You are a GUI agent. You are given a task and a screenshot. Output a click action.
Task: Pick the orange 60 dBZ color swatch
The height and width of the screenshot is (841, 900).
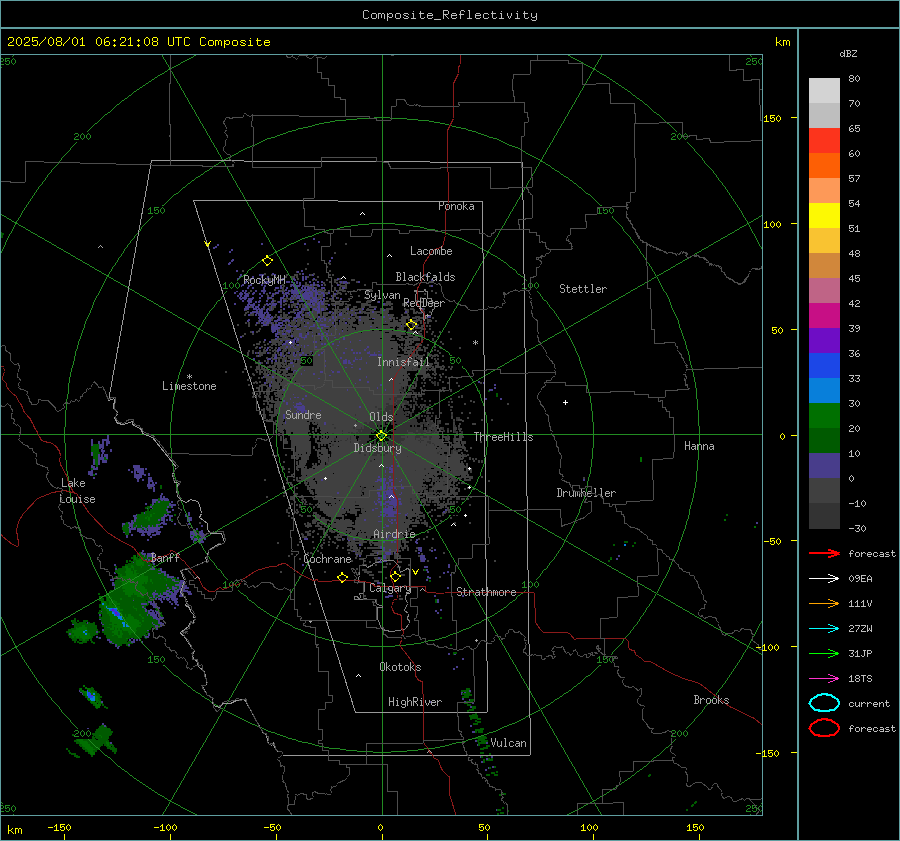[x=824, y=165]
